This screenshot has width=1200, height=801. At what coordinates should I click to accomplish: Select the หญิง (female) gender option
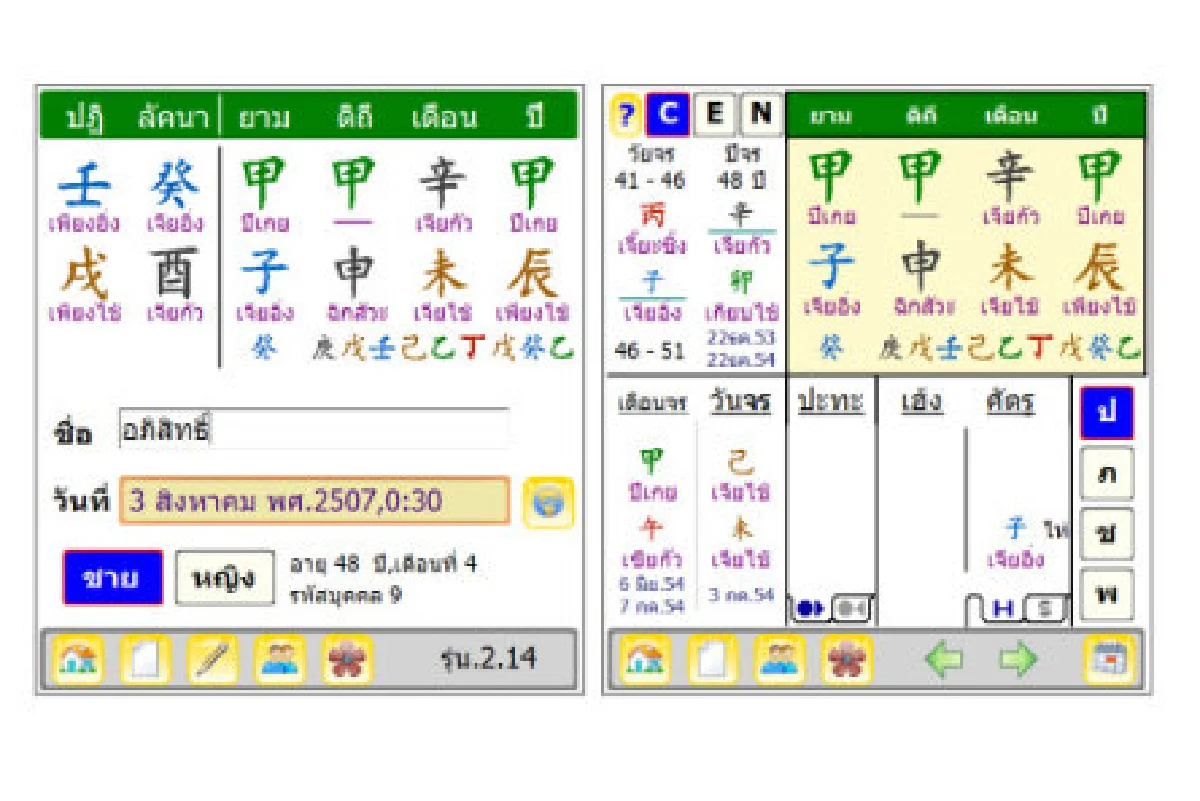pos(225,577)
